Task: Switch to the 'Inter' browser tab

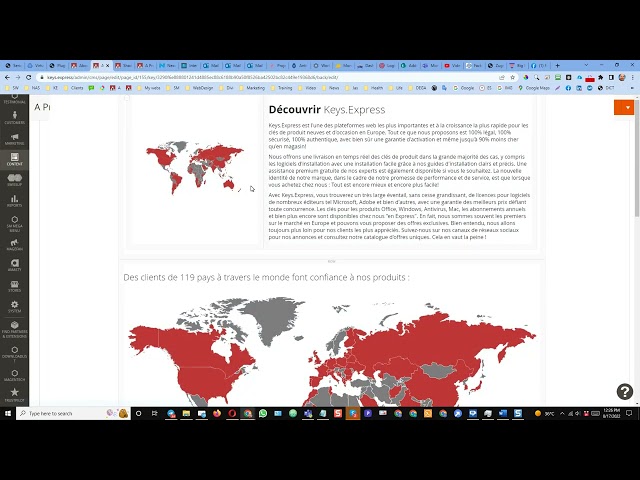Action: [x=189, y=65]
